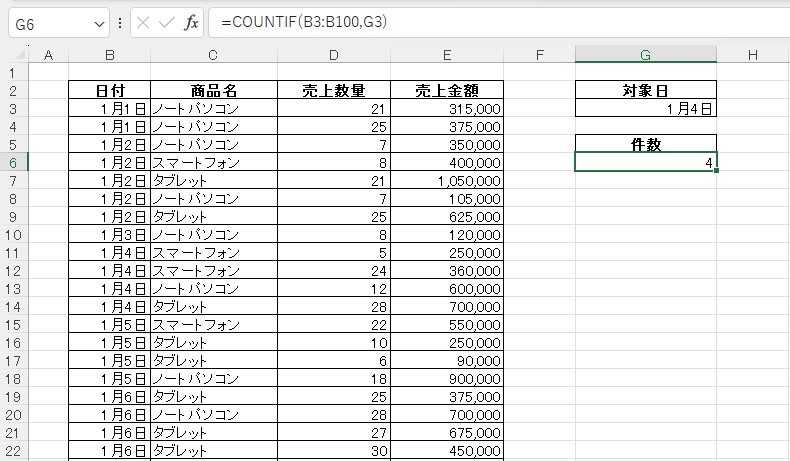Click the 日付 header cell
Image resolution: width=790 pixels, height=461 pixels.
[109, 90]
